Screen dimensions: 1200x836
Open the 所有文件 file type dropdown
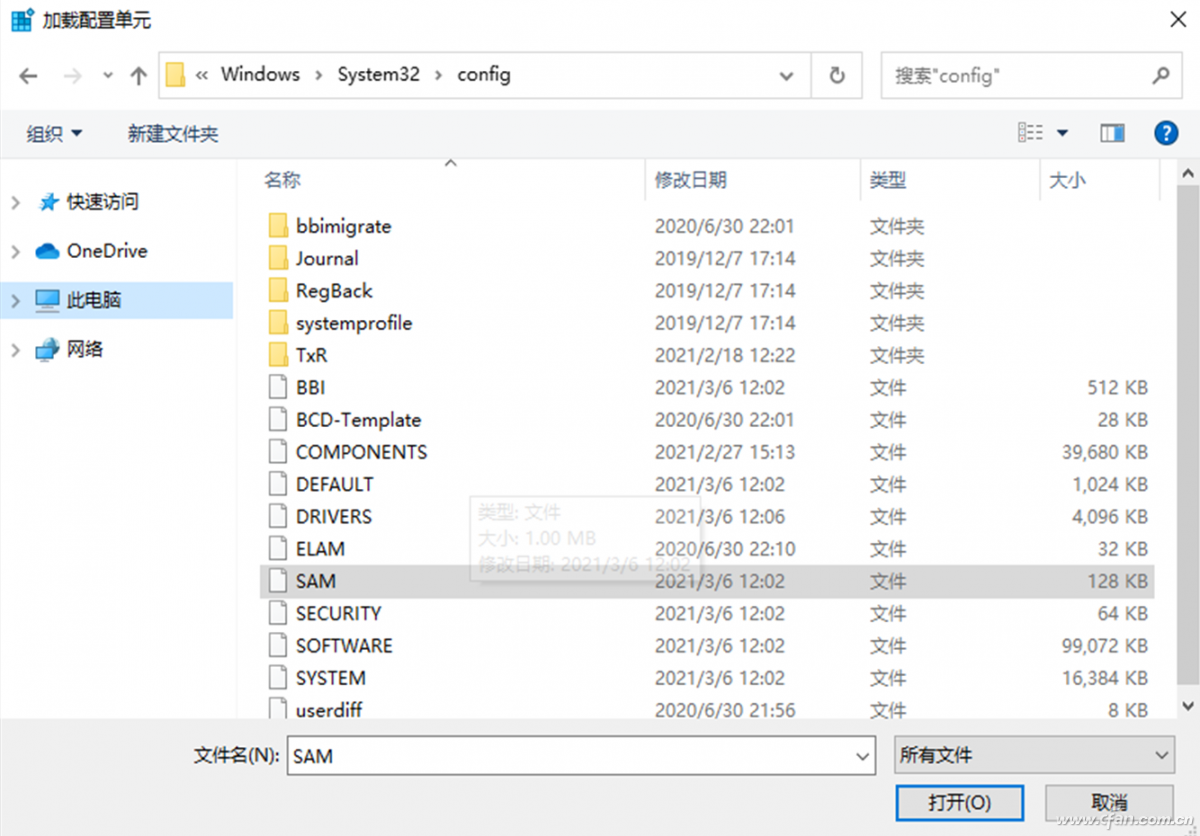pos(1034,756)
